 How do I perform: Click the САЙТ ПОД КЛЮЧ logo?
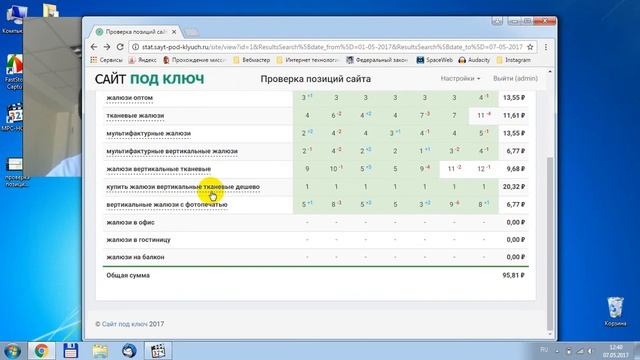pos(149,79)
